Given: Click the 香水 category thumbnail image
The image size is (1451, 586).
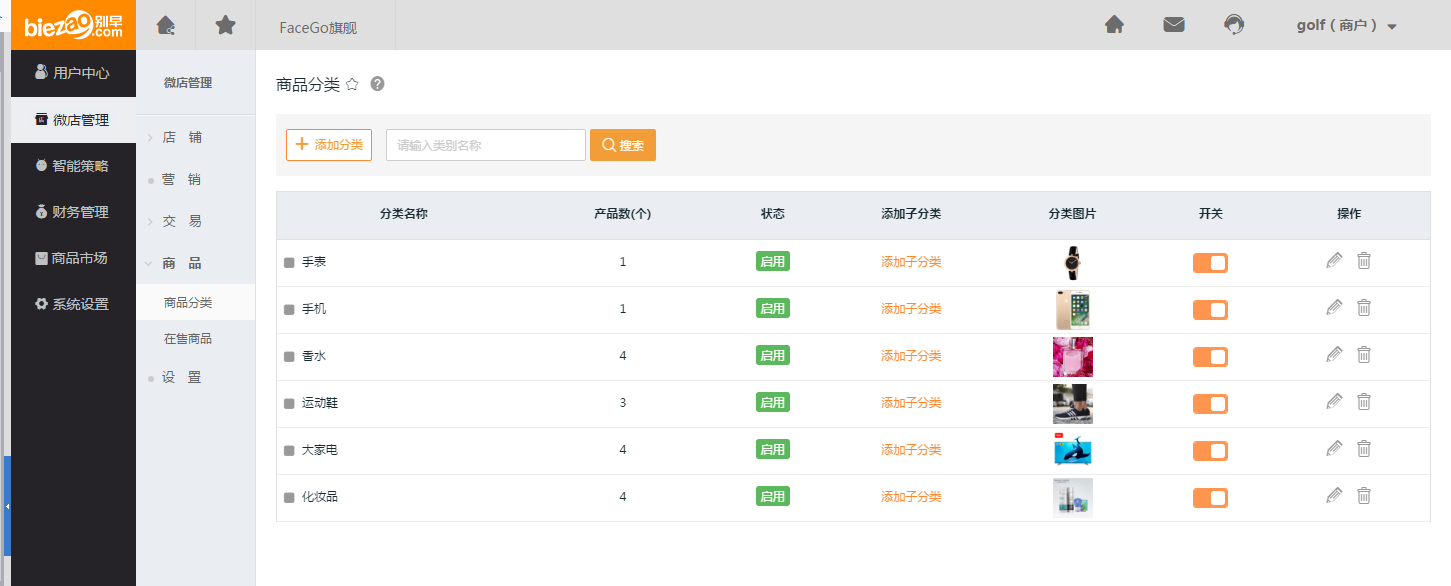Looking at the screenshot, I should [1072, 357].
